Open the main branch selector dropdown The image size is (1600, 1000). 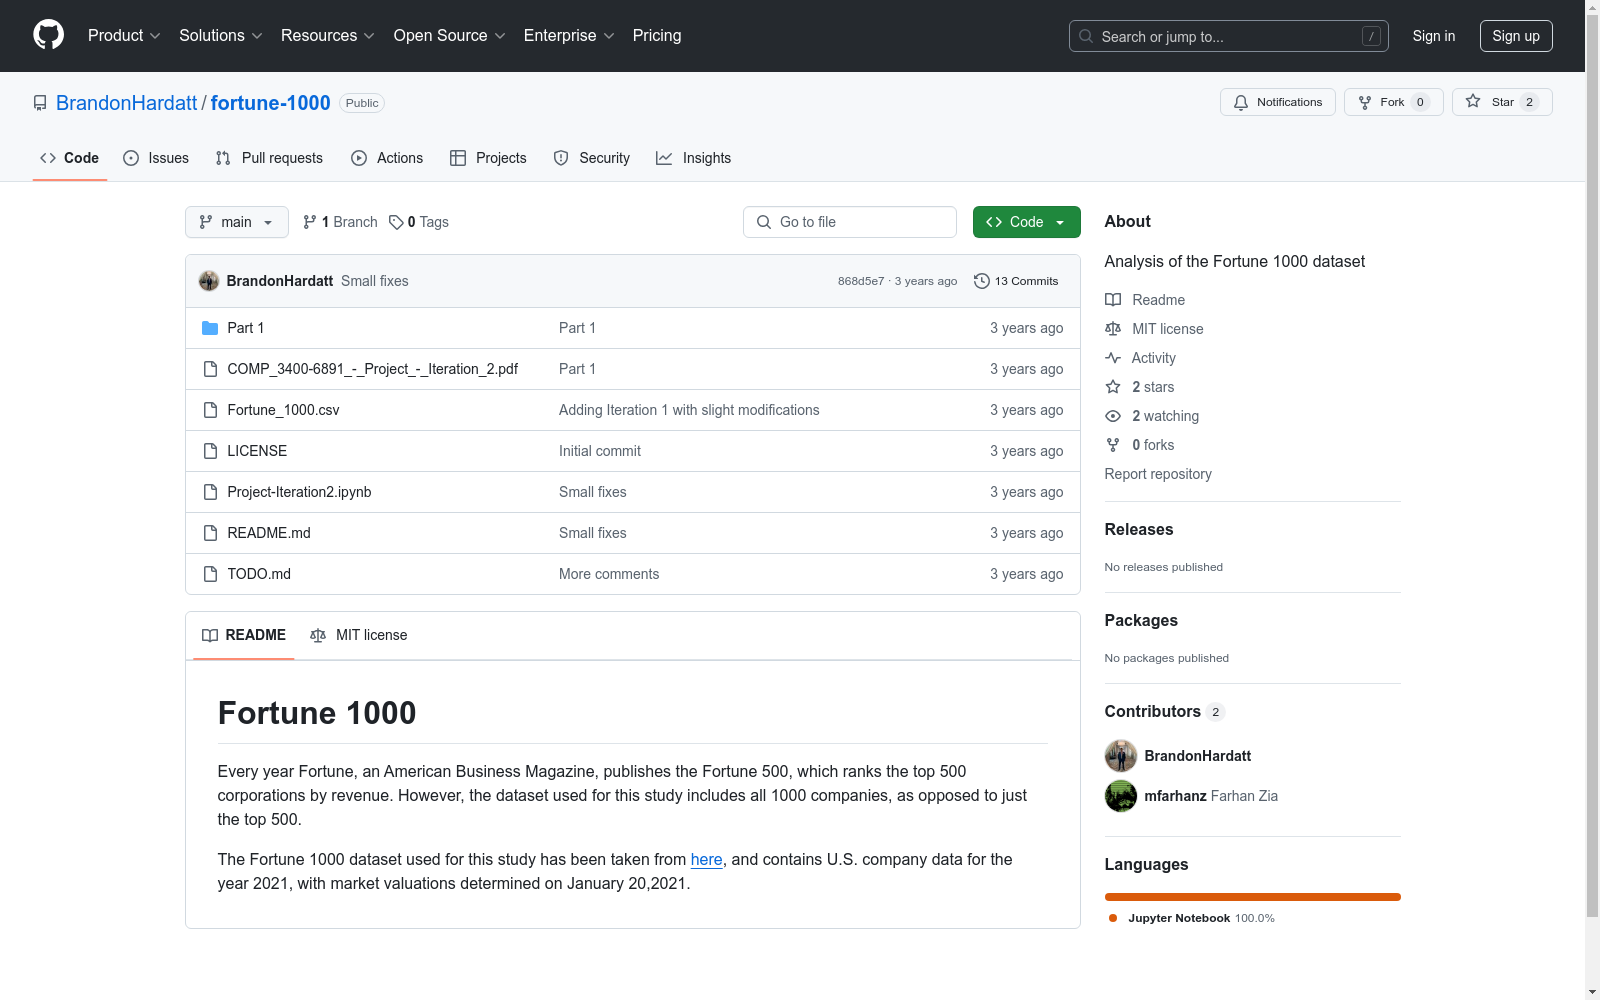pyautogui.click(x=237, y=222)
